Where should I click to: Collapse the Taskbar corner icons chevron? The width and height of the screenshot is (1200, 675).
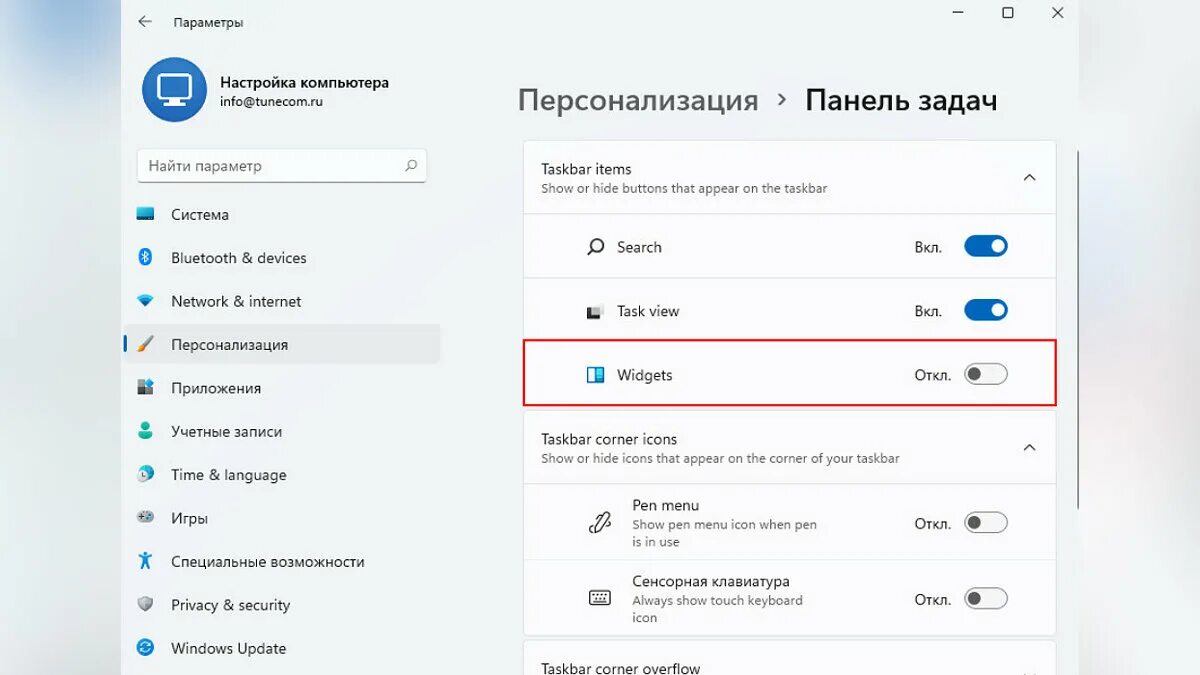pos(1029,447)
